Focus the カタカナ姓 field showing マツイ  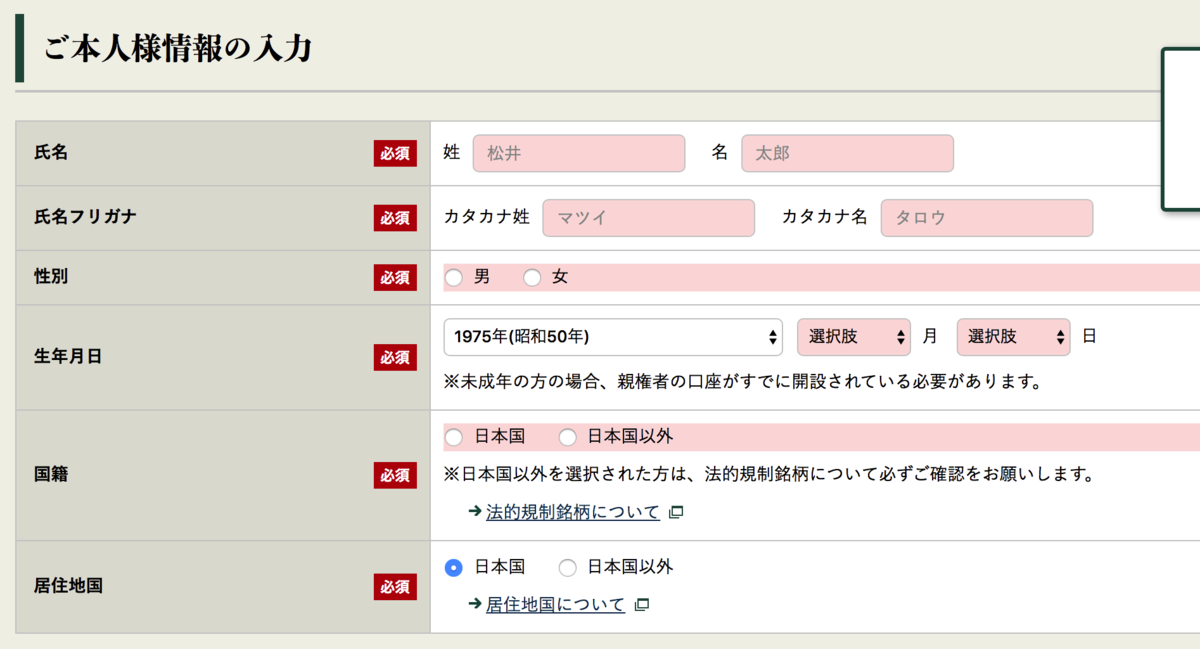(x=649, y=218)
